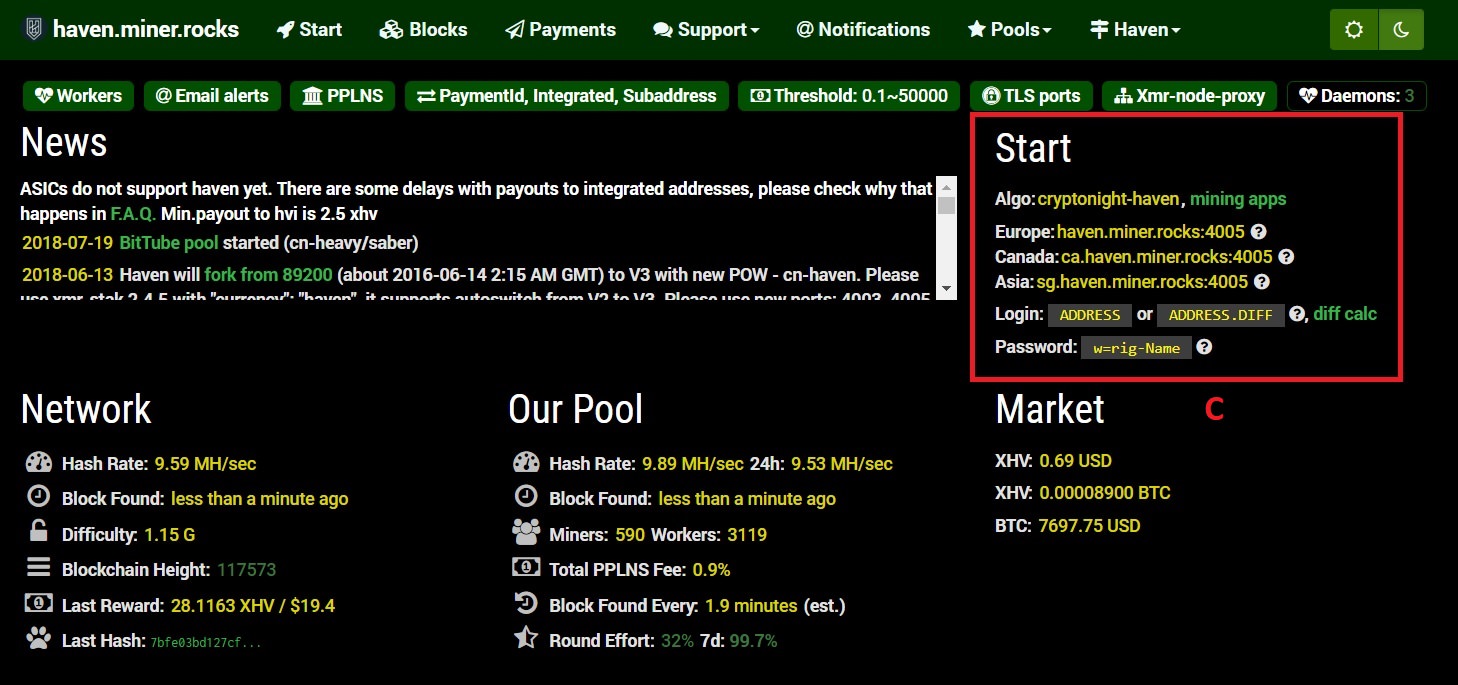Select the pool hash rate 9.89 MH/sec

(x=693, y=464)
